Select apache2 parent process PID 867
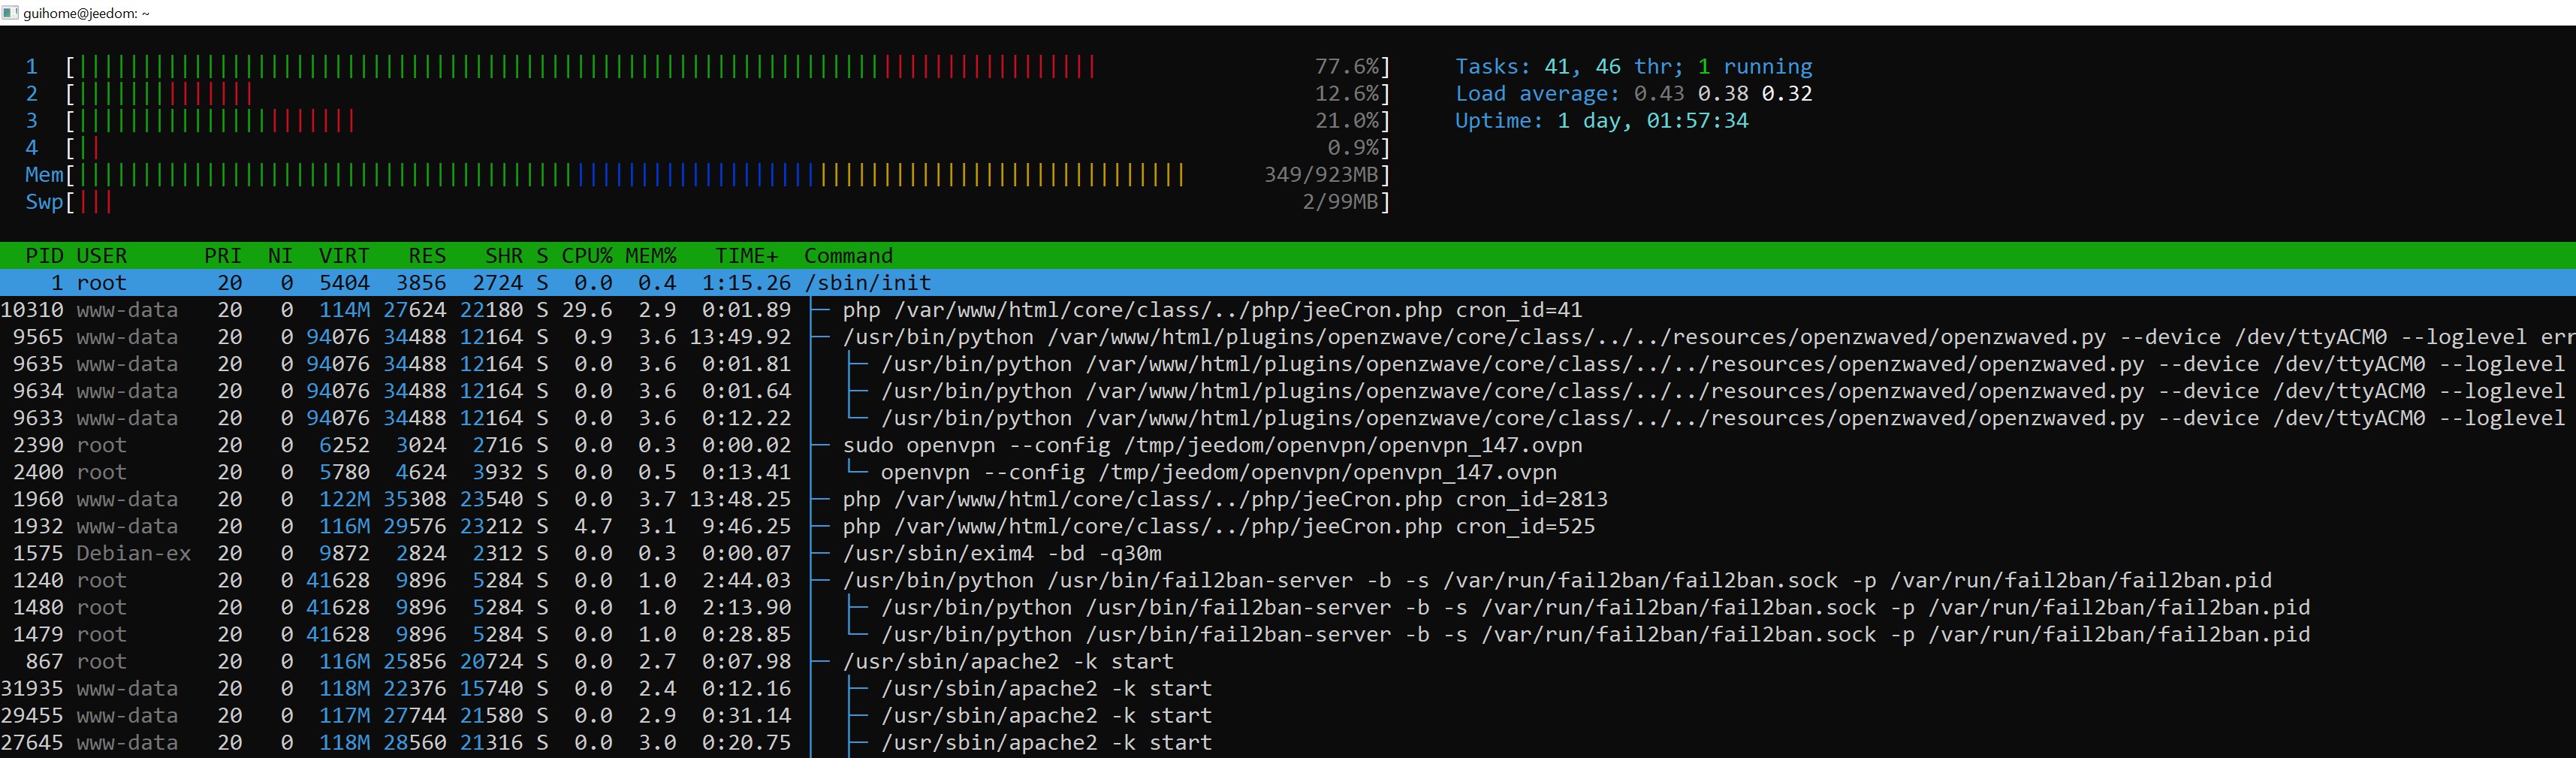The image size is (2576, 758). (1288, 661)
